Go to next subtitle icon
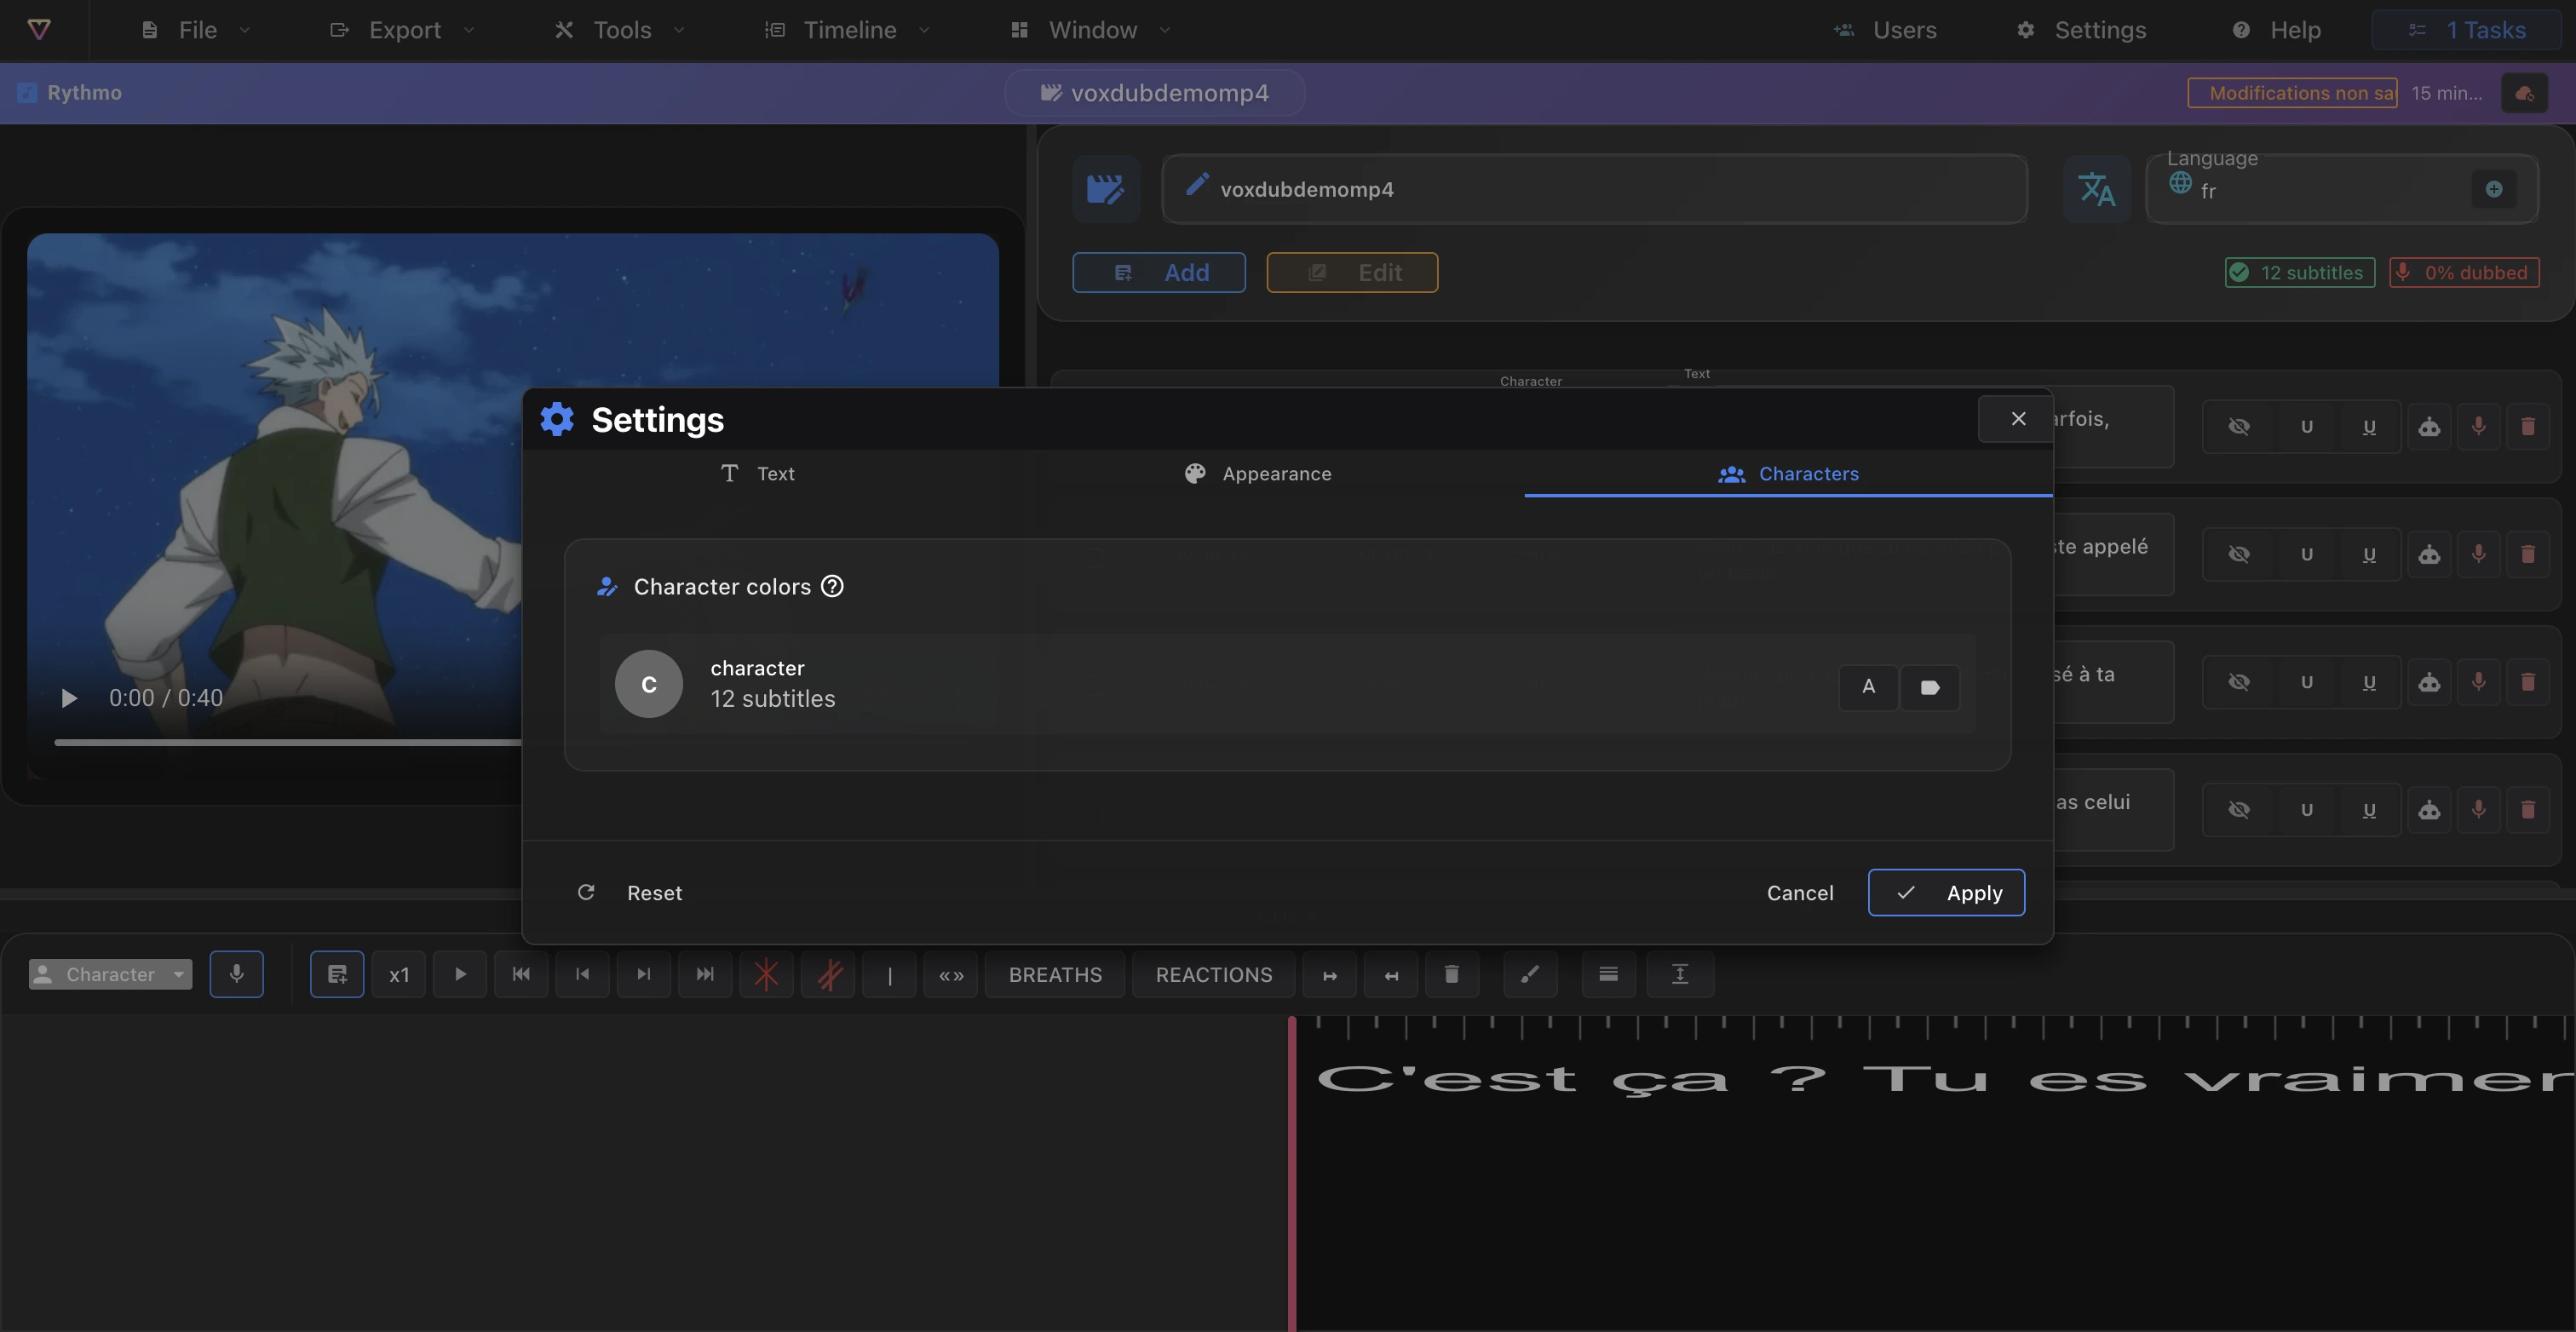Image resolution: width=2576 pixels, height=1332 pixels. click(x=644, y=974)
